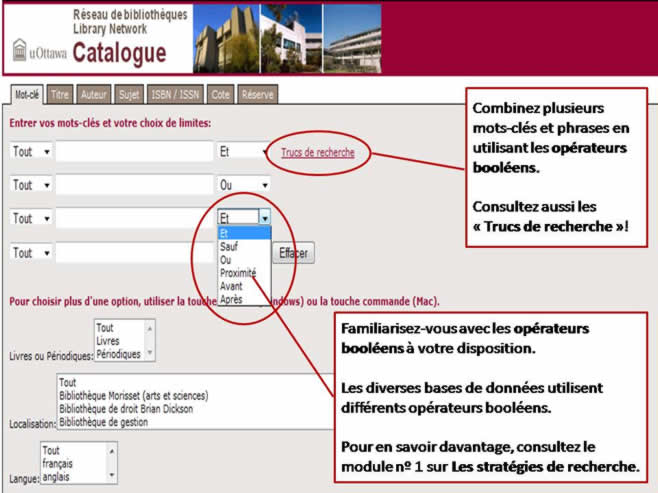Image resolution: width=658 pixels, height=493 pixels.
Task: Switch to the Auteur tab
Action: click(94, 94)
